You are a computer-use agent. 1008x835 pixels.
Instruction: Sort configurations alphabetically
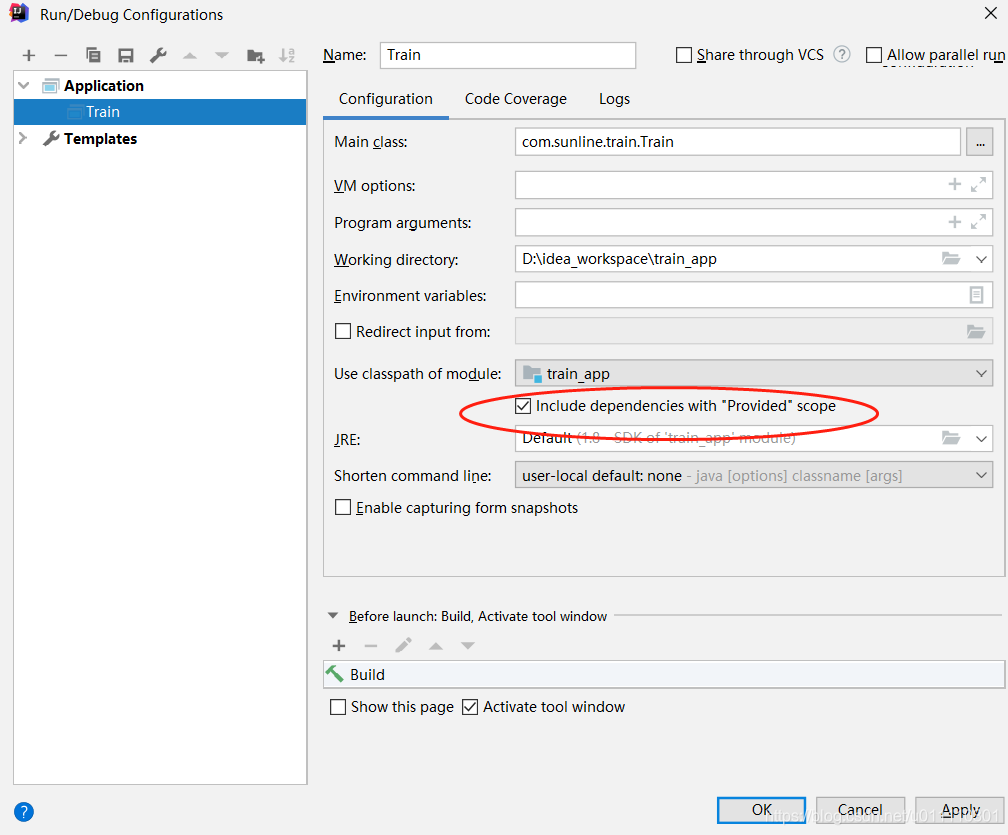tap(287, 55)
